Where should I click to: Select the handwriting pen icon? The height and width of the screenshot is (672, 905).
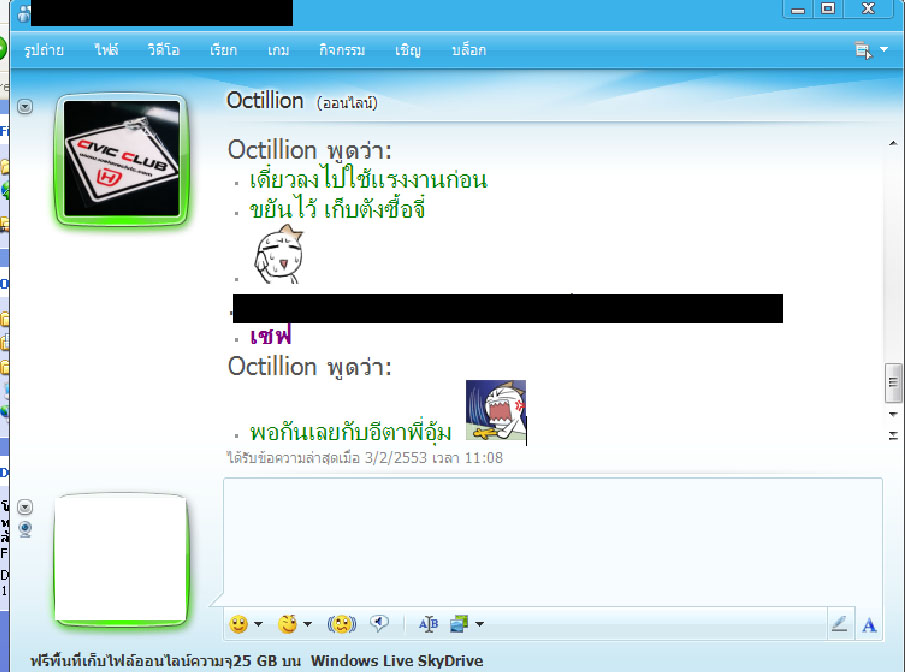click(840, 624)
